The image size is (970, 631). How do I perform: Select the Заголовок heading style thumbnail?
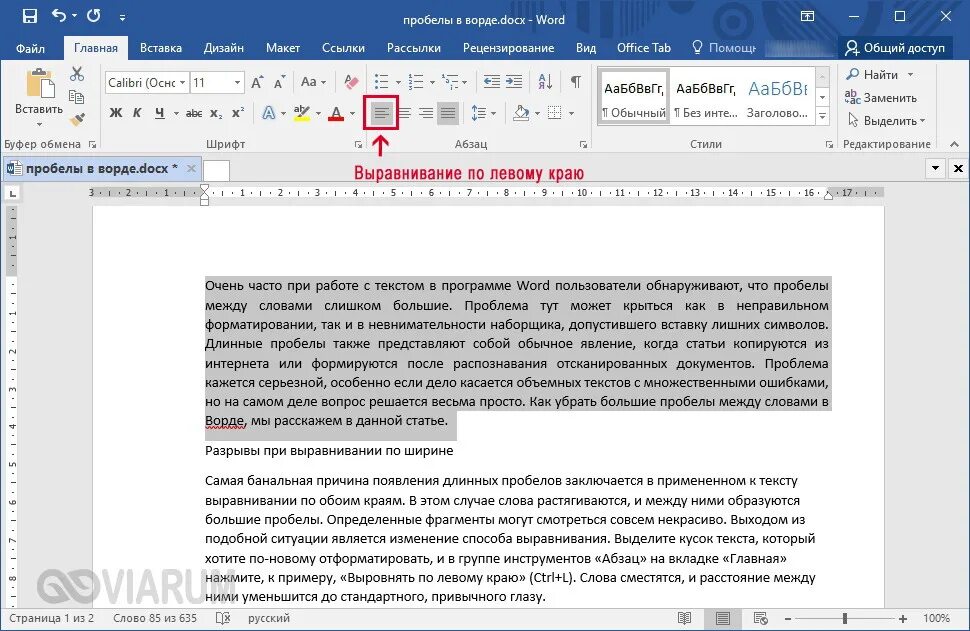pyautogui.click(x=777, y=99)
